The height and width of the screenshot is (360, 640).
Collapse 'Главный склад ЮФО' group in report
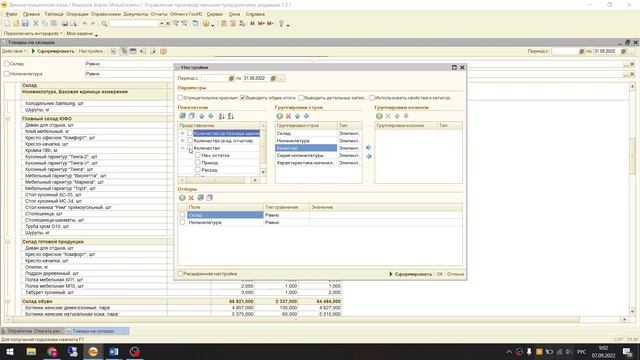(x=7, y=119)
